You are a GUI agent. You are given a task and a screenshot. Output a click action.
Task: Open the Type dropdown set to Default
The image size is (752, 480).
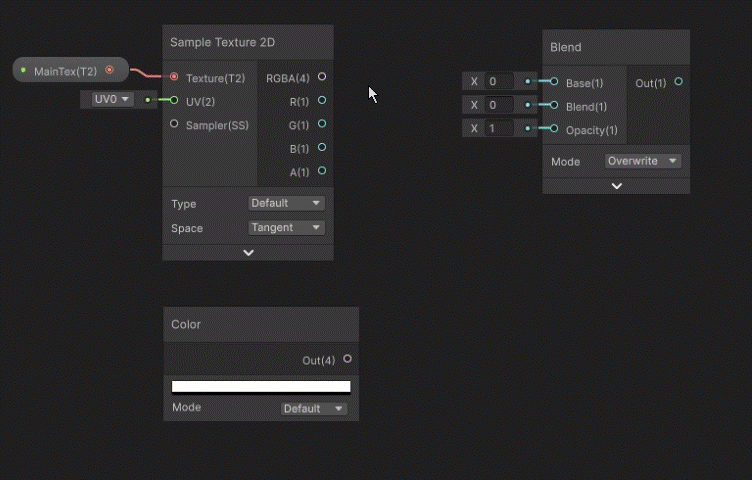pos(287,203)
